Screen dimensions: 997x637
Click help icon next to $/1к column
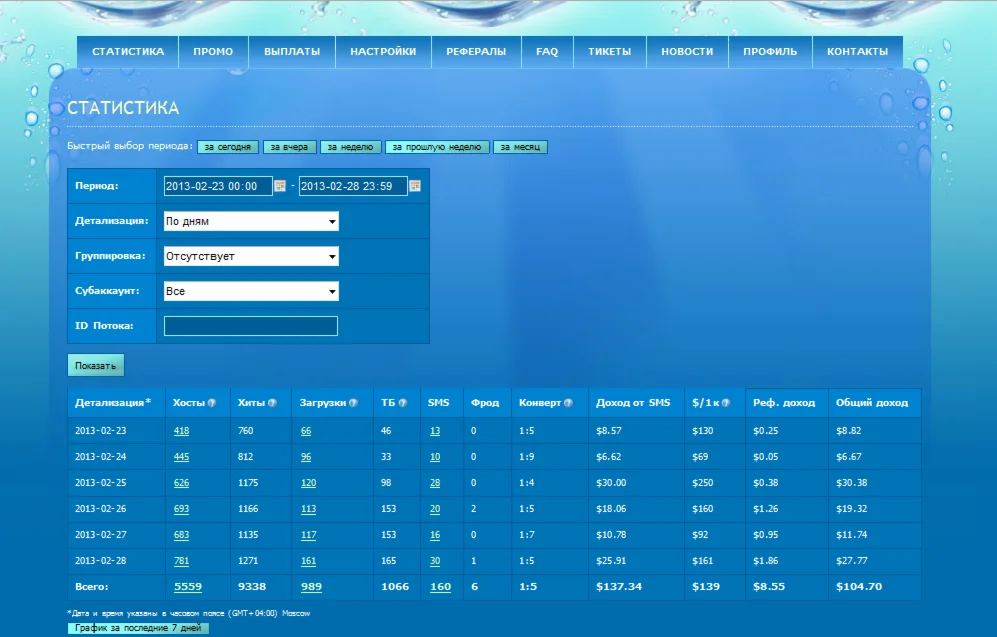pos(726,403)
